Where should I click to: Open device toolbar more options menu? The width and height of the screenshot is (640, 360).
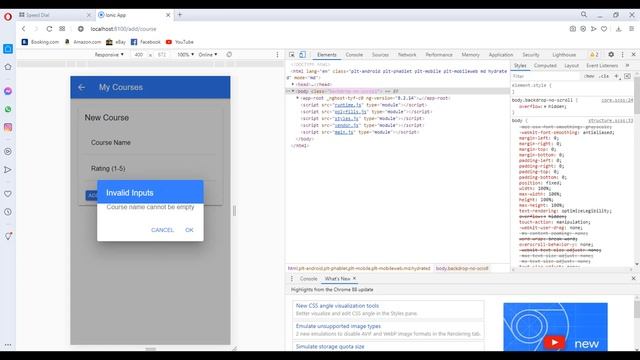278,55
